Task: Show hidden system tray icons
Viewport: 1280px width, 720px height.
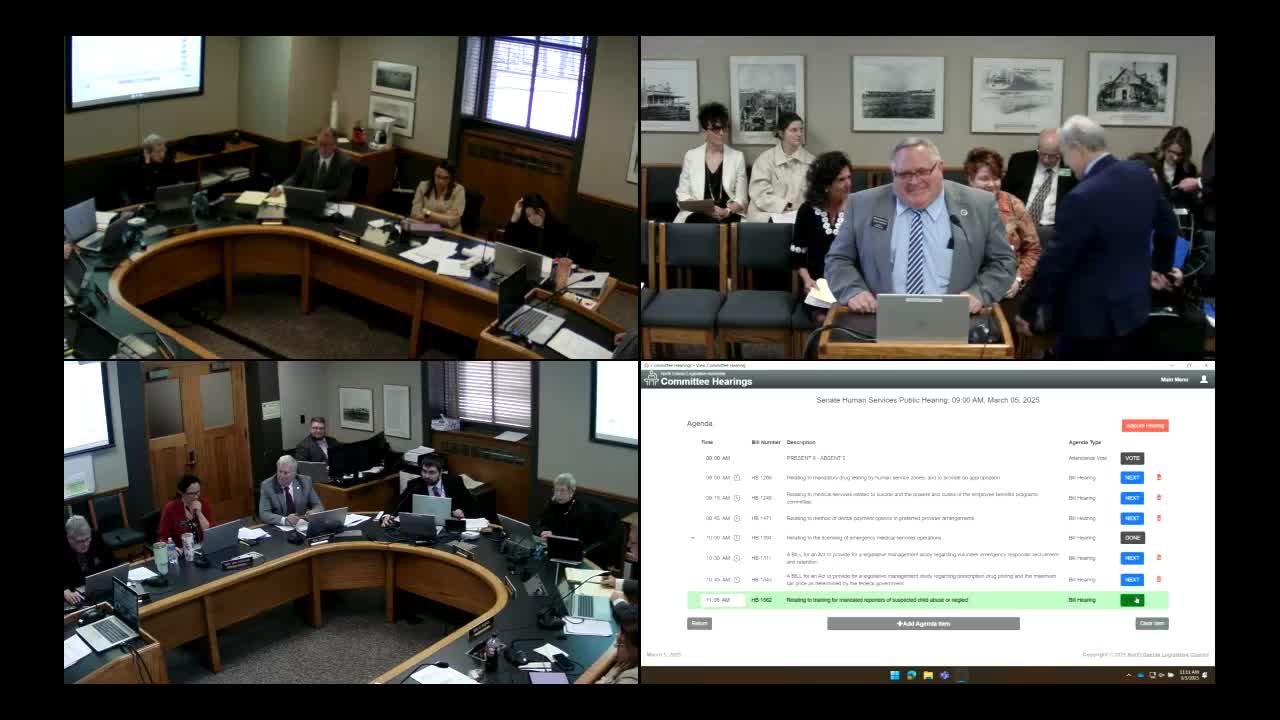Action: (1129, 675)
